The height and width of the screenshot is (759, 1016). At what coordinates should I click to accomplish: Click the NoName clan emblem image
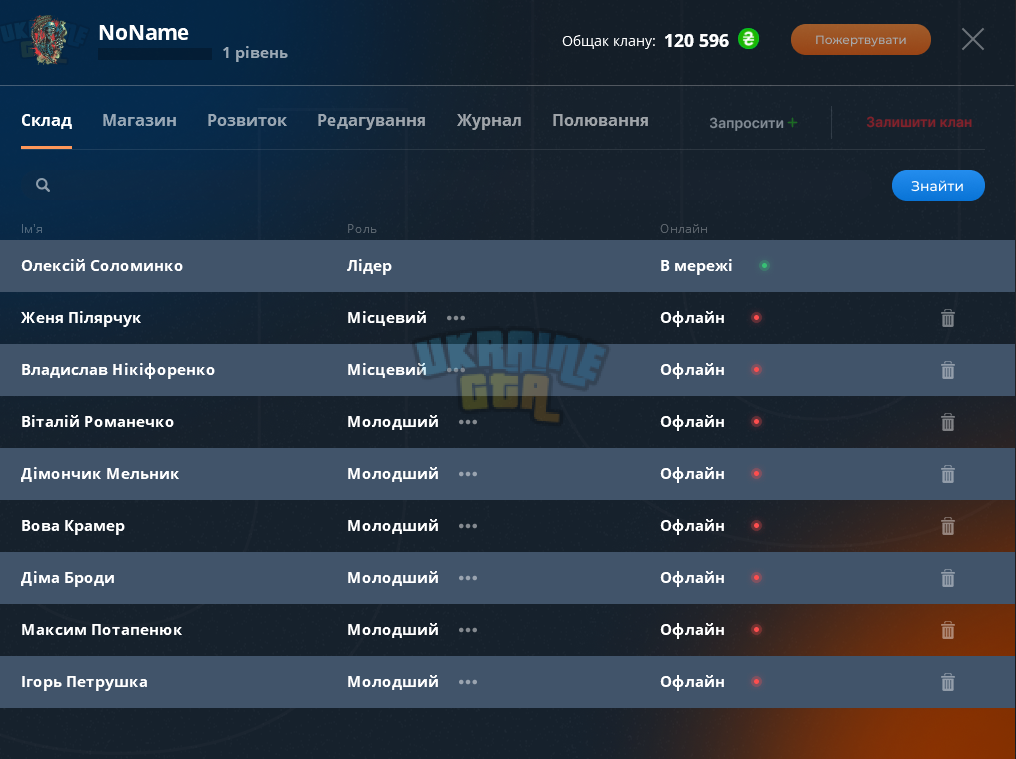[x=49, y=40]
